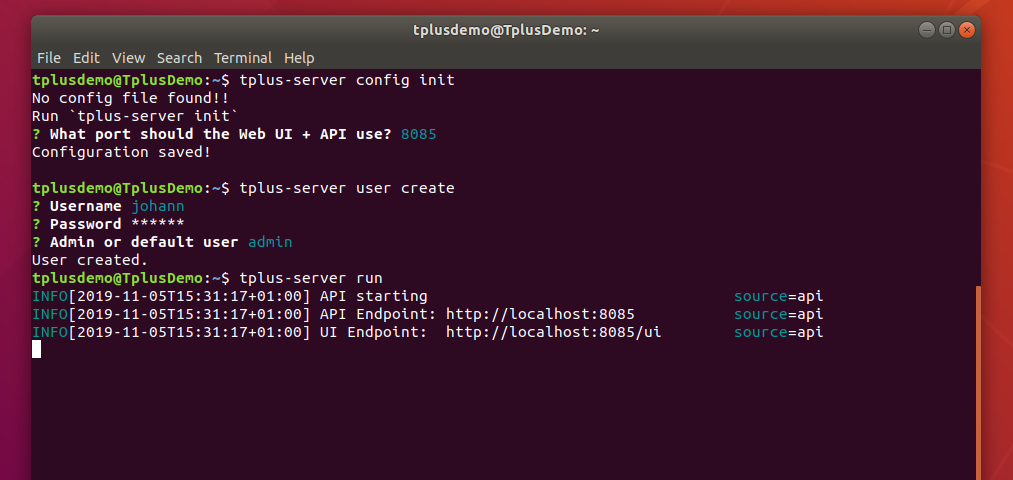Viewport: 1013px width, 480px height.
Task: Open the Search menu
Action: [x=179, y=57]
